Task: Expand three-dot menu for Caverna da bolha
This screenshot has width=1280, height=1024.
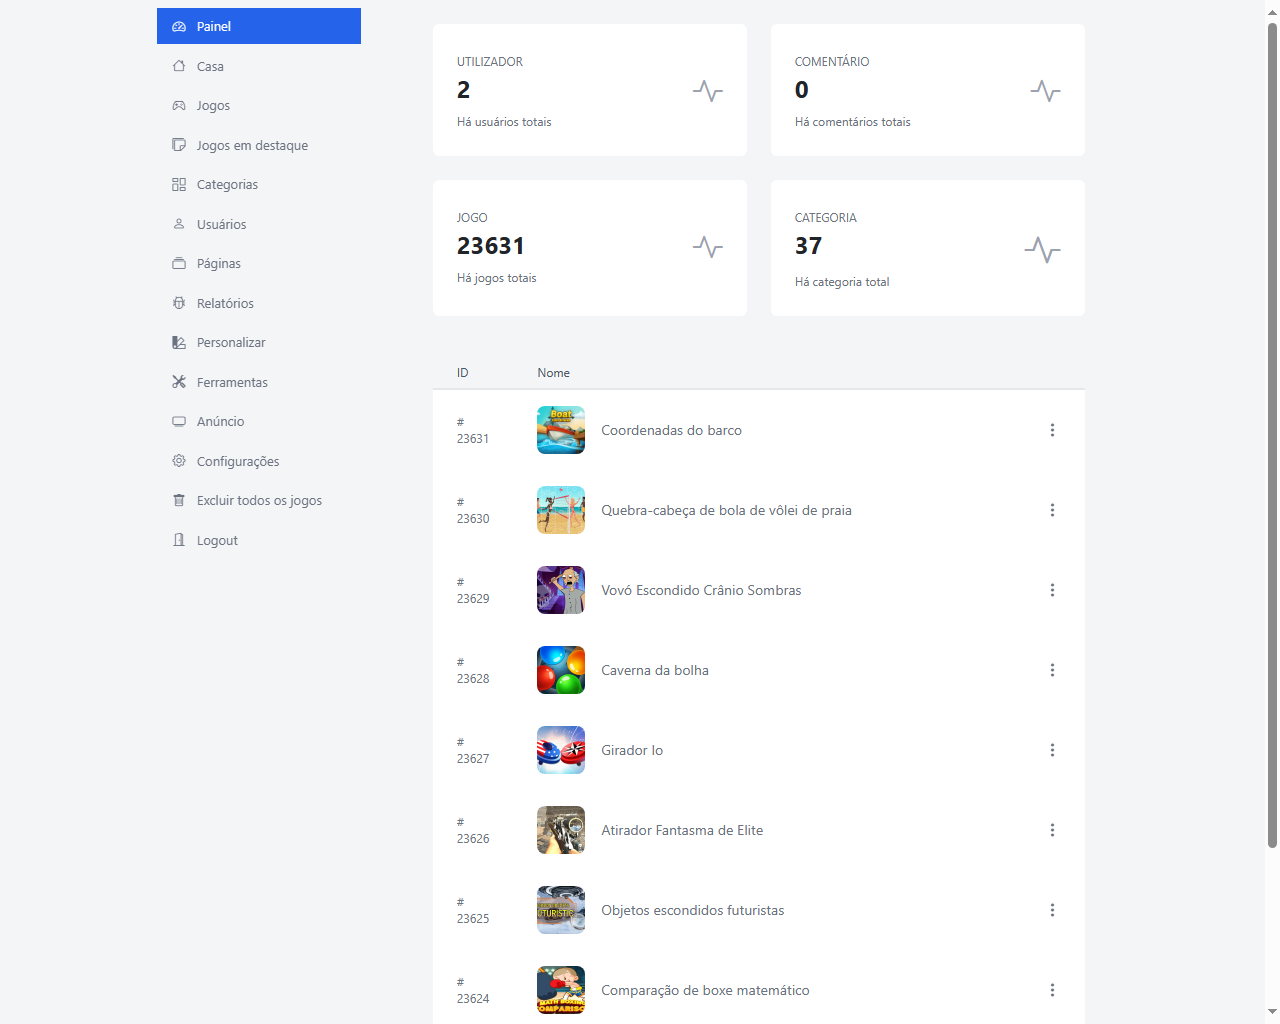Action: coord(1052,670)
